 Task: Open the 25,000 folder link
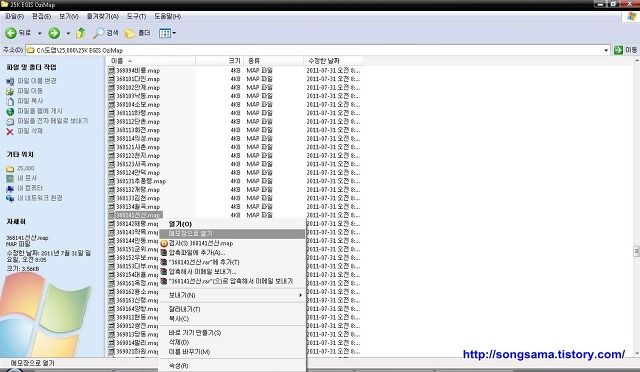tap(26, 168)
